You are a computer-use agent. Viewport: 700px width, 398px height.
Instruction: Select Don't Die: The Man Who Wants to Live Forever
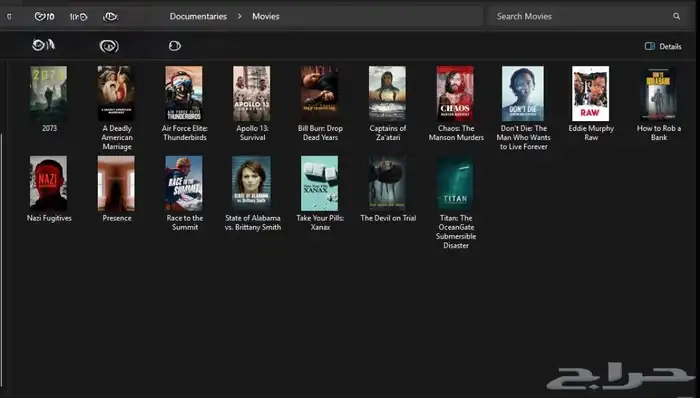pyautogui.click(x=523, y=94)
